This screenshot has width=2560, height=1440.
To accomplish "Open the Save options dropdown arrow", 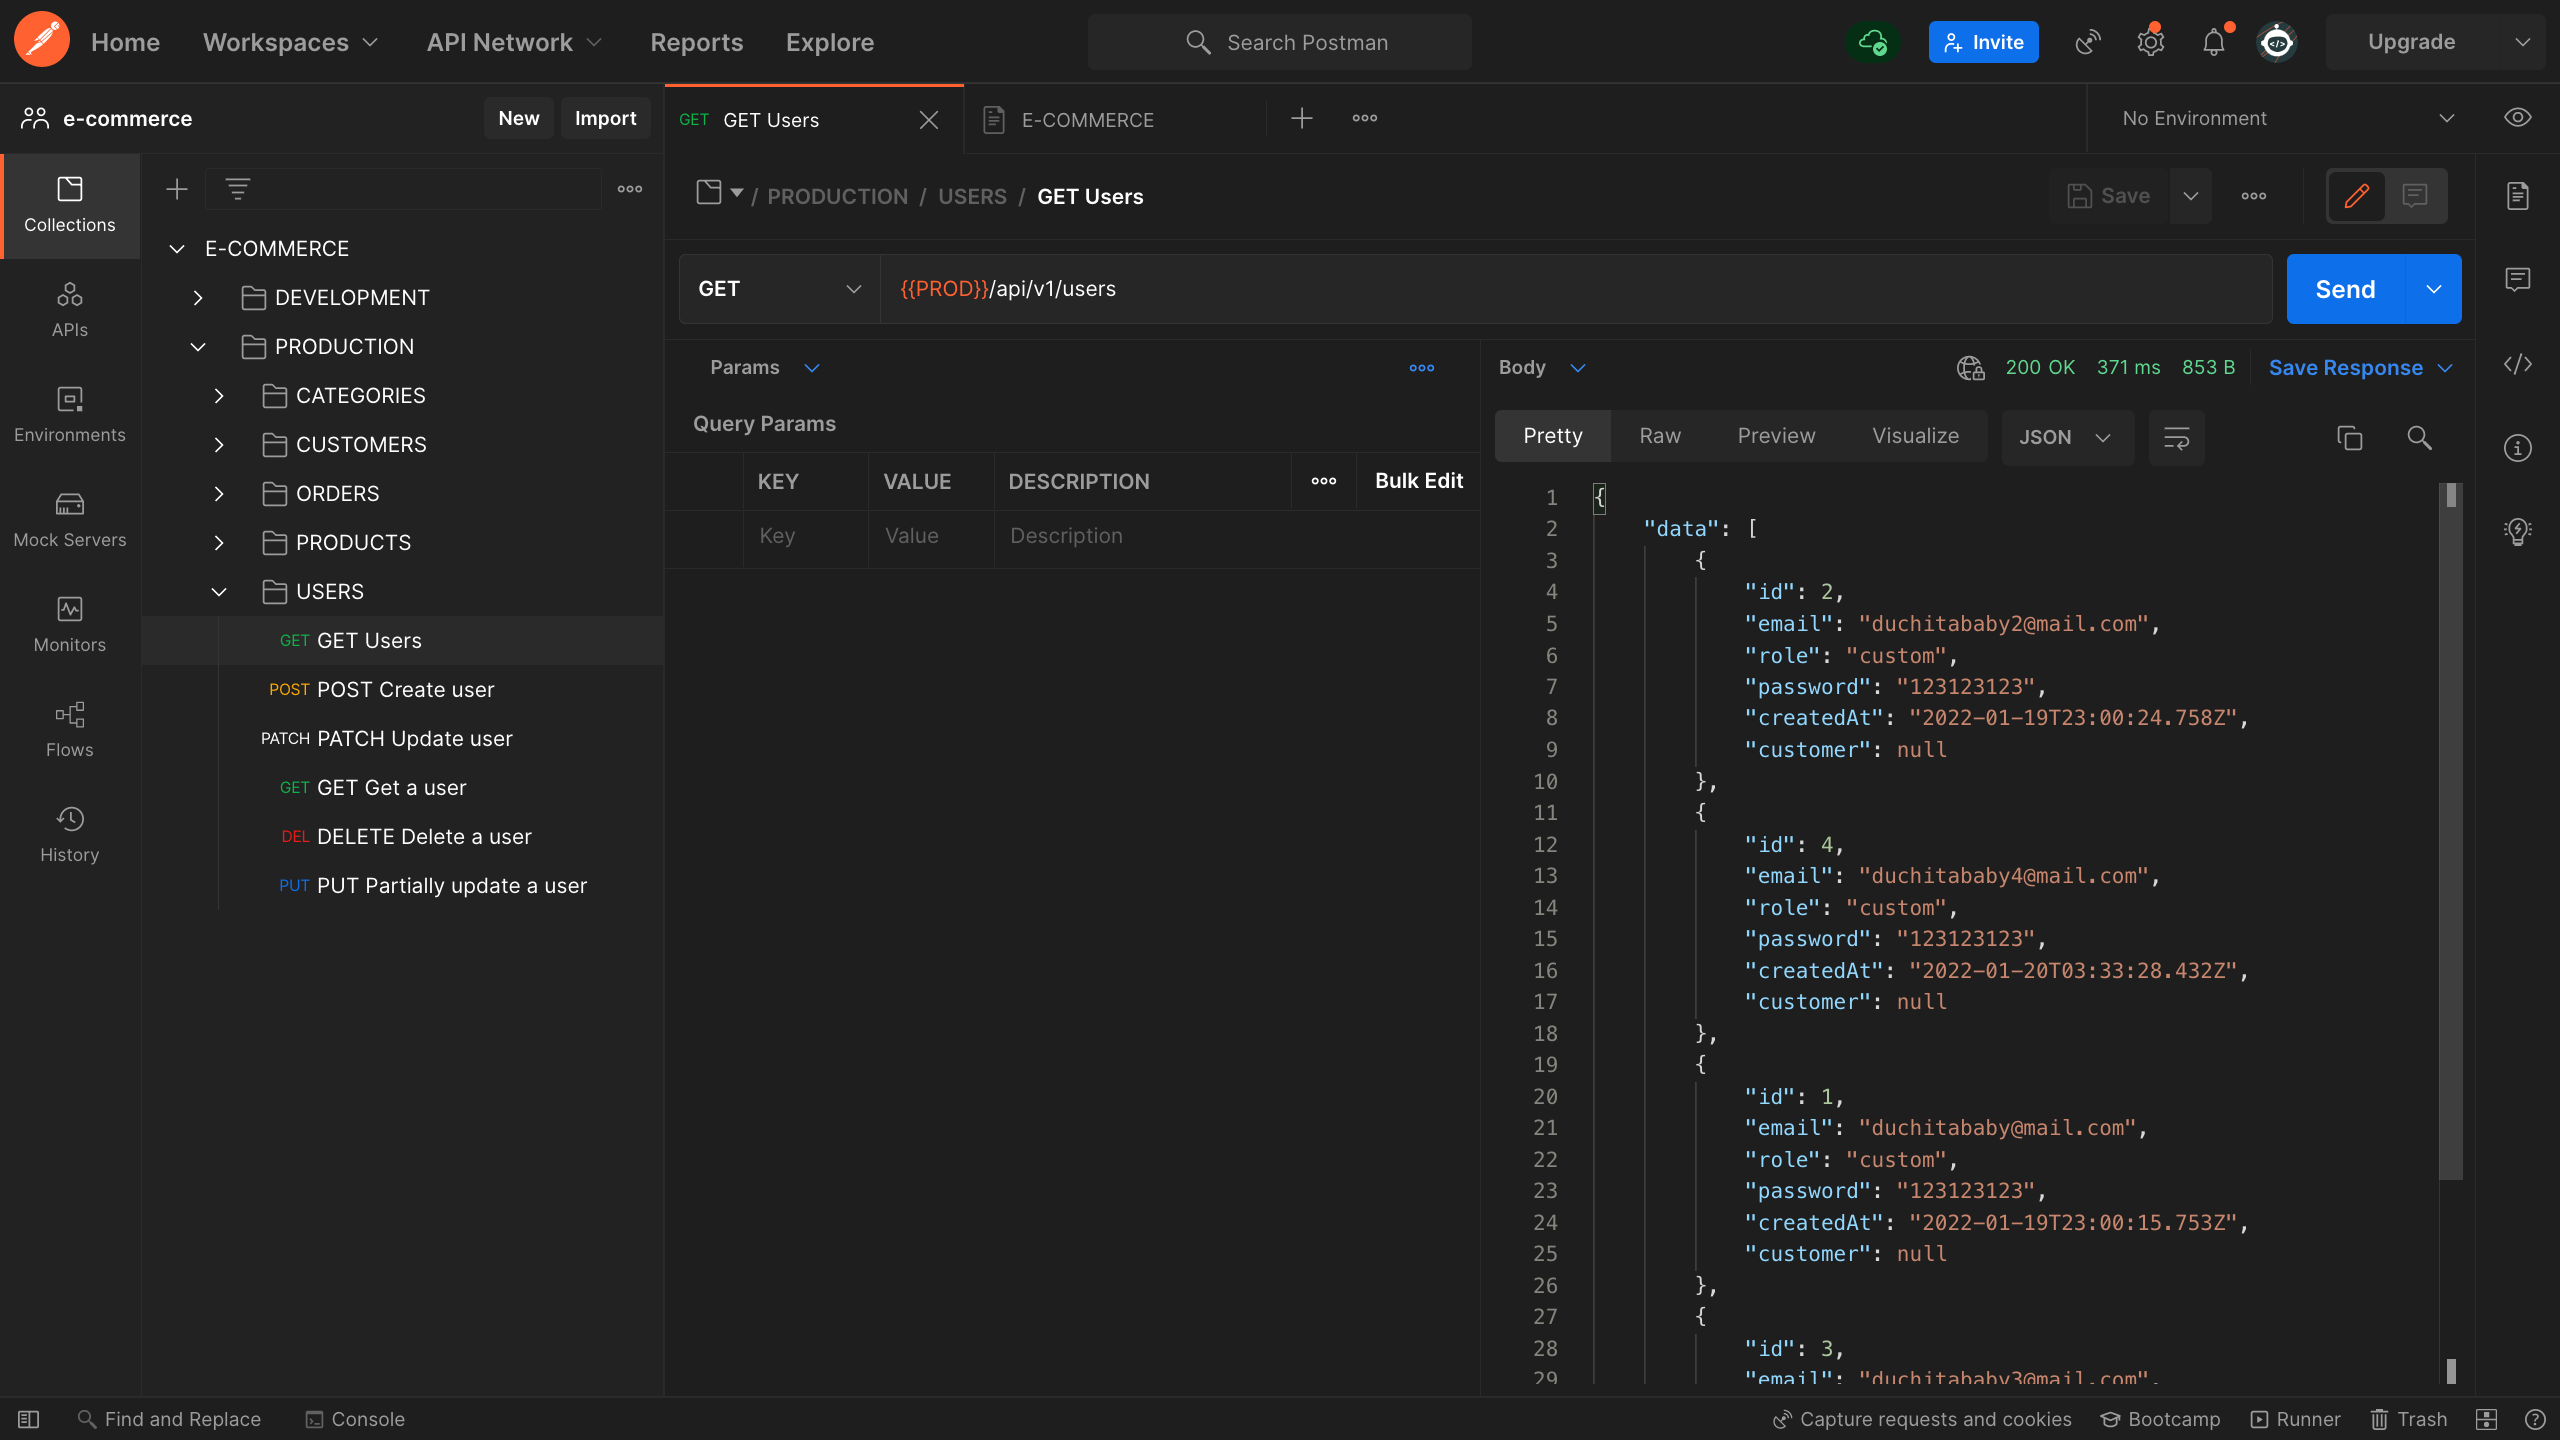I will pyautogui.click(x=2191, y=196).
